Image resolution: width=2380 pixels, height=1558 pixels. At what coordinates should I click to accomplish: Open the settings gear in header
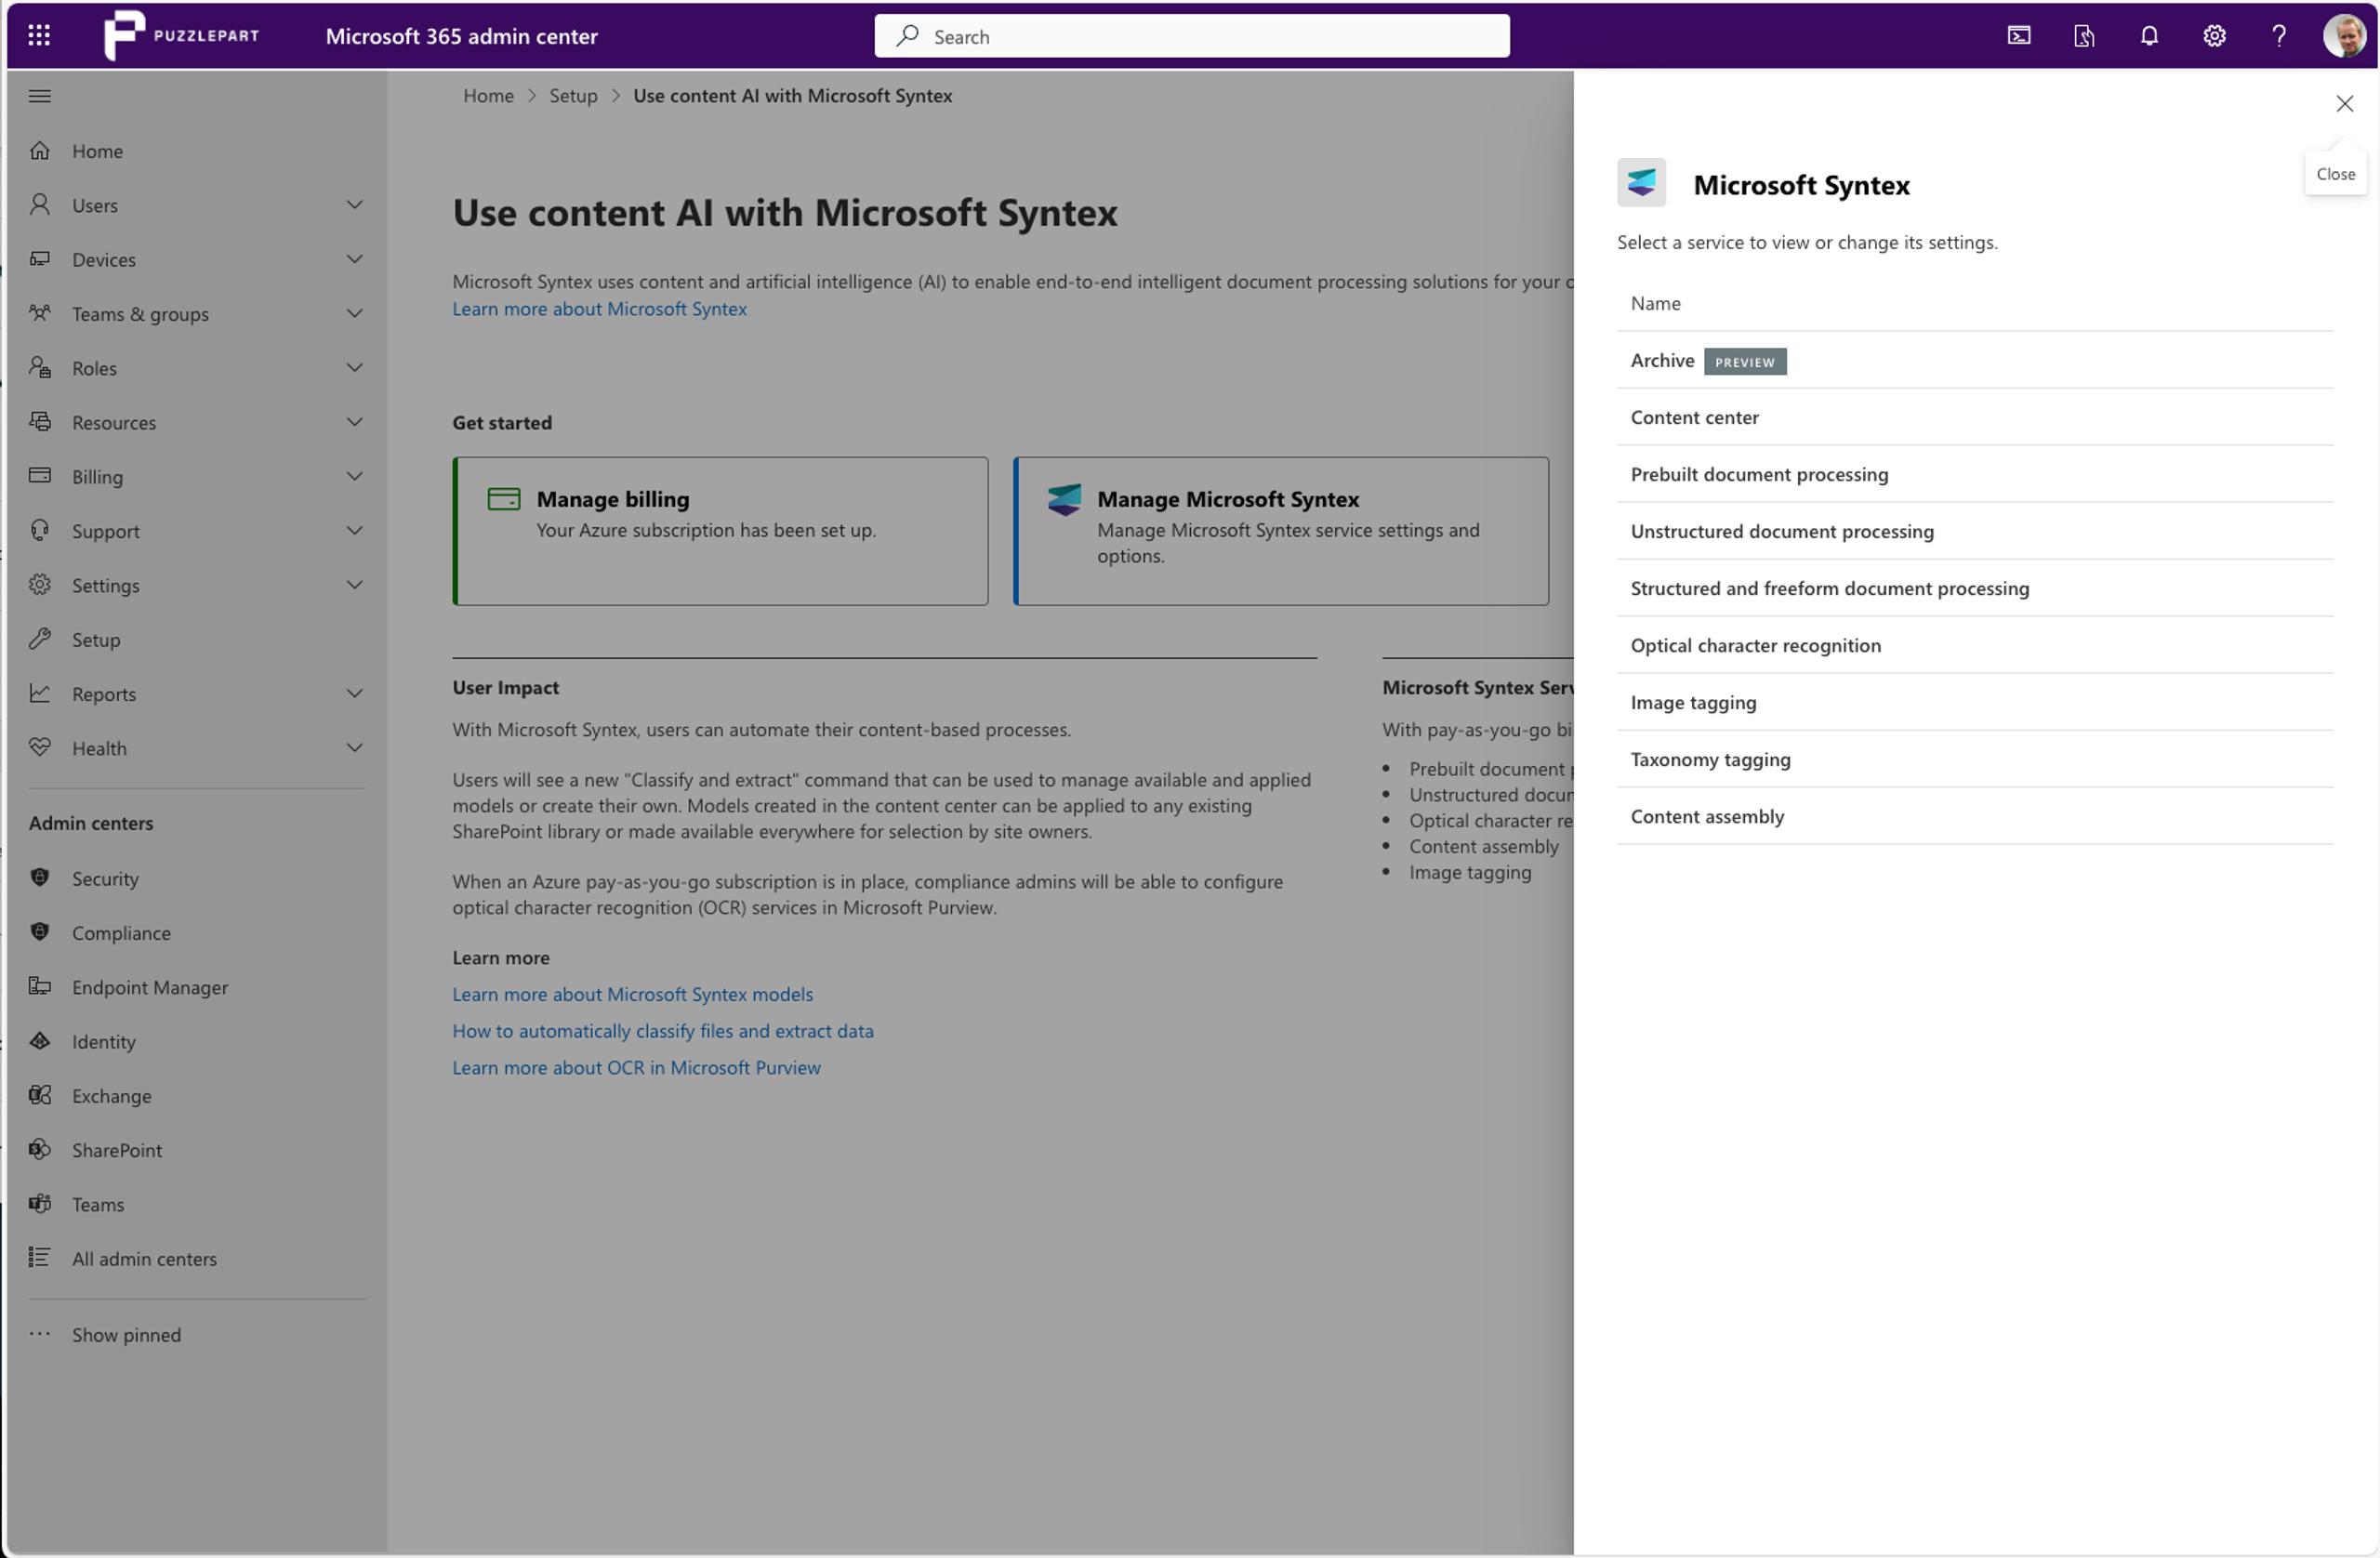pos(2214,36)
